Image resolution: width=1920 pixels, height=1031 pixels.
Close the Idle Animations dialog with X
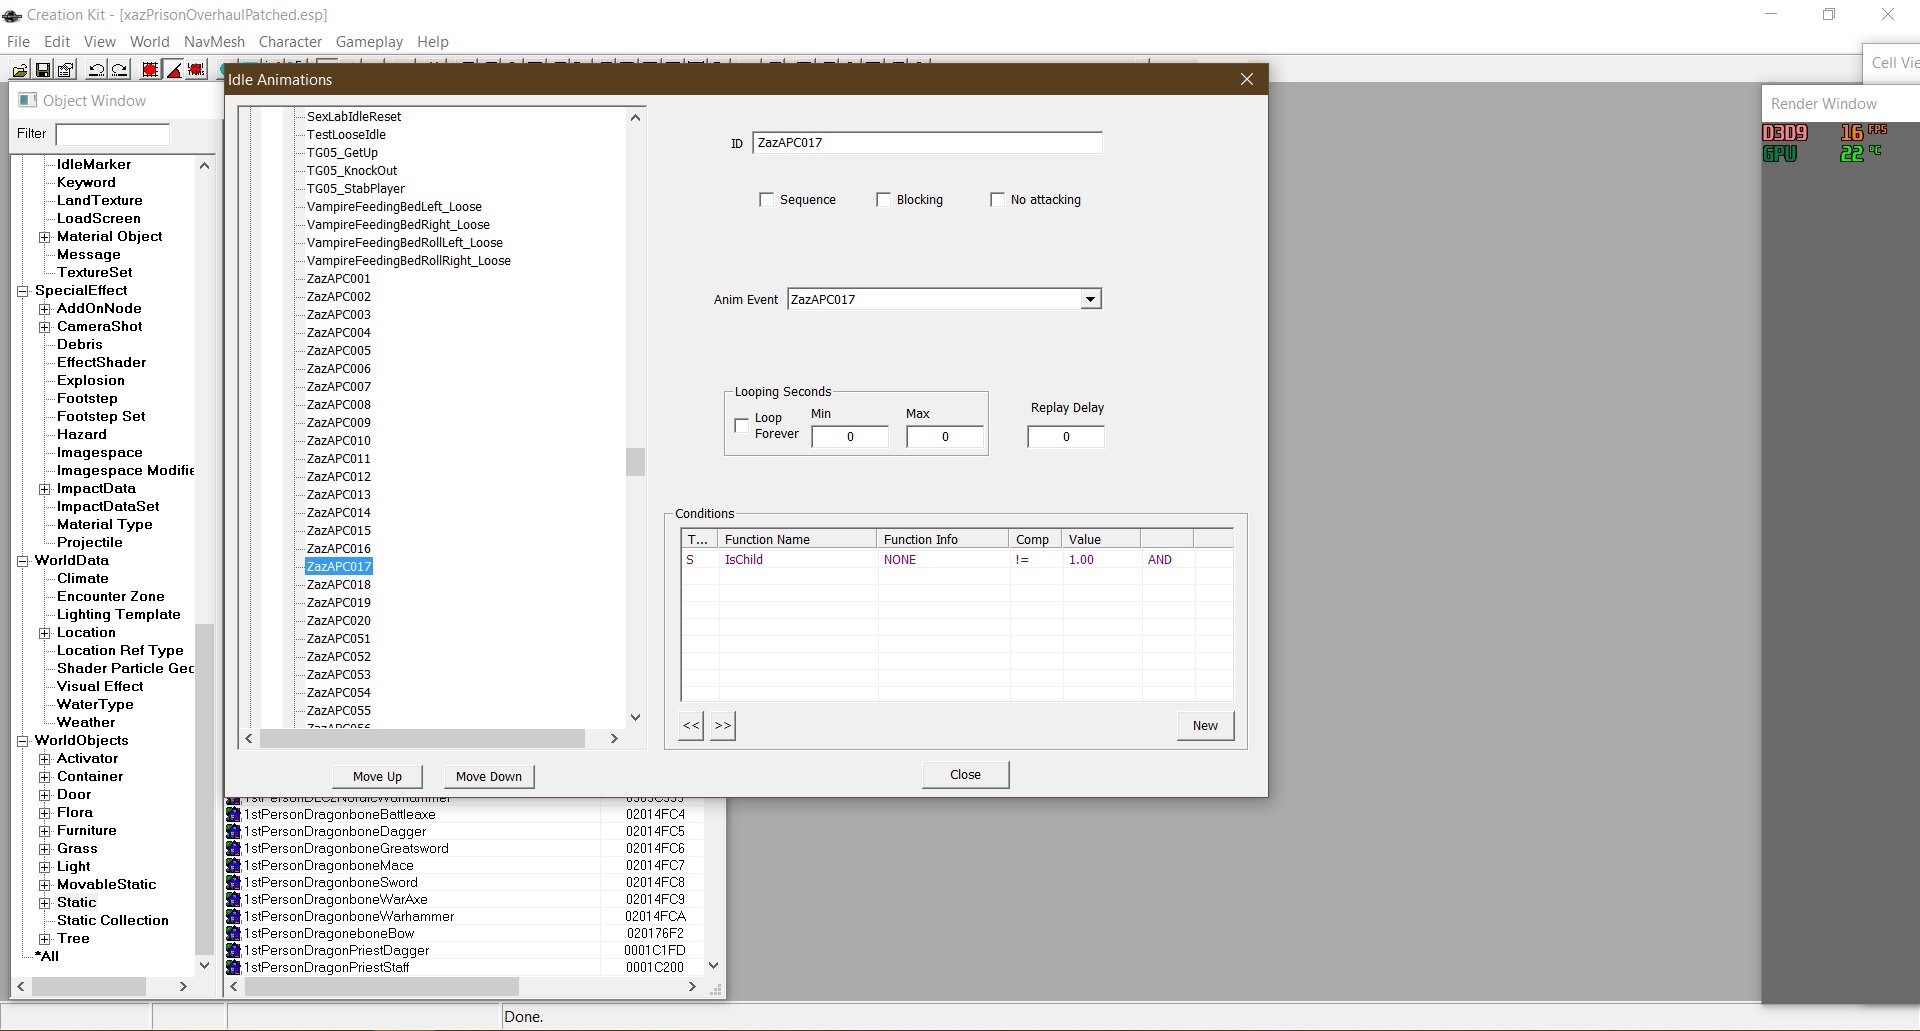click(x=1246, y=79)
